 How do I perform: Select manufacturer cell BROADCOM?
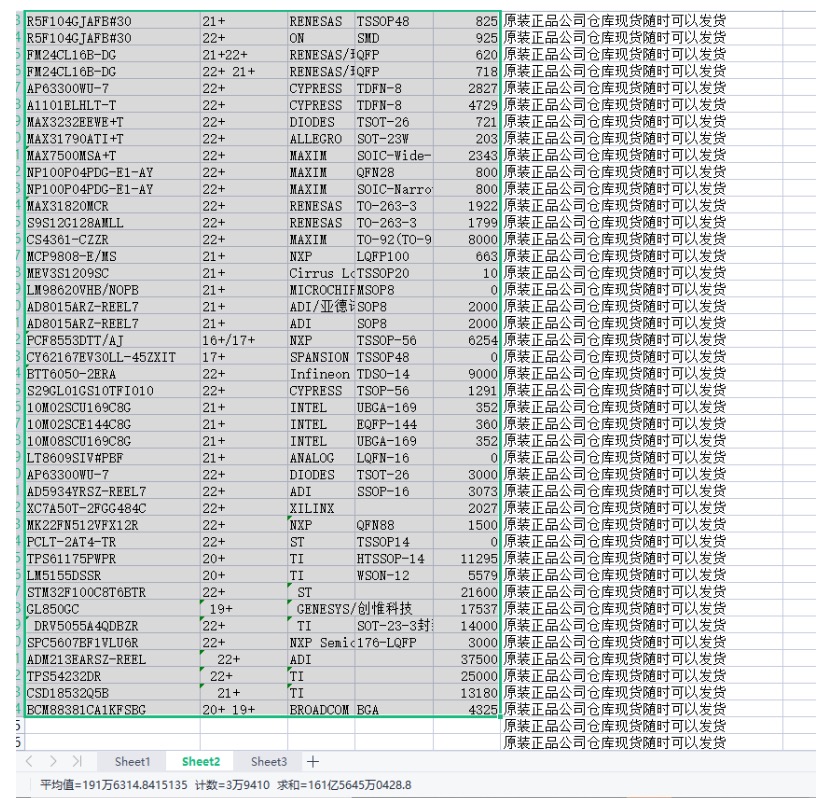tap(321, 710)
